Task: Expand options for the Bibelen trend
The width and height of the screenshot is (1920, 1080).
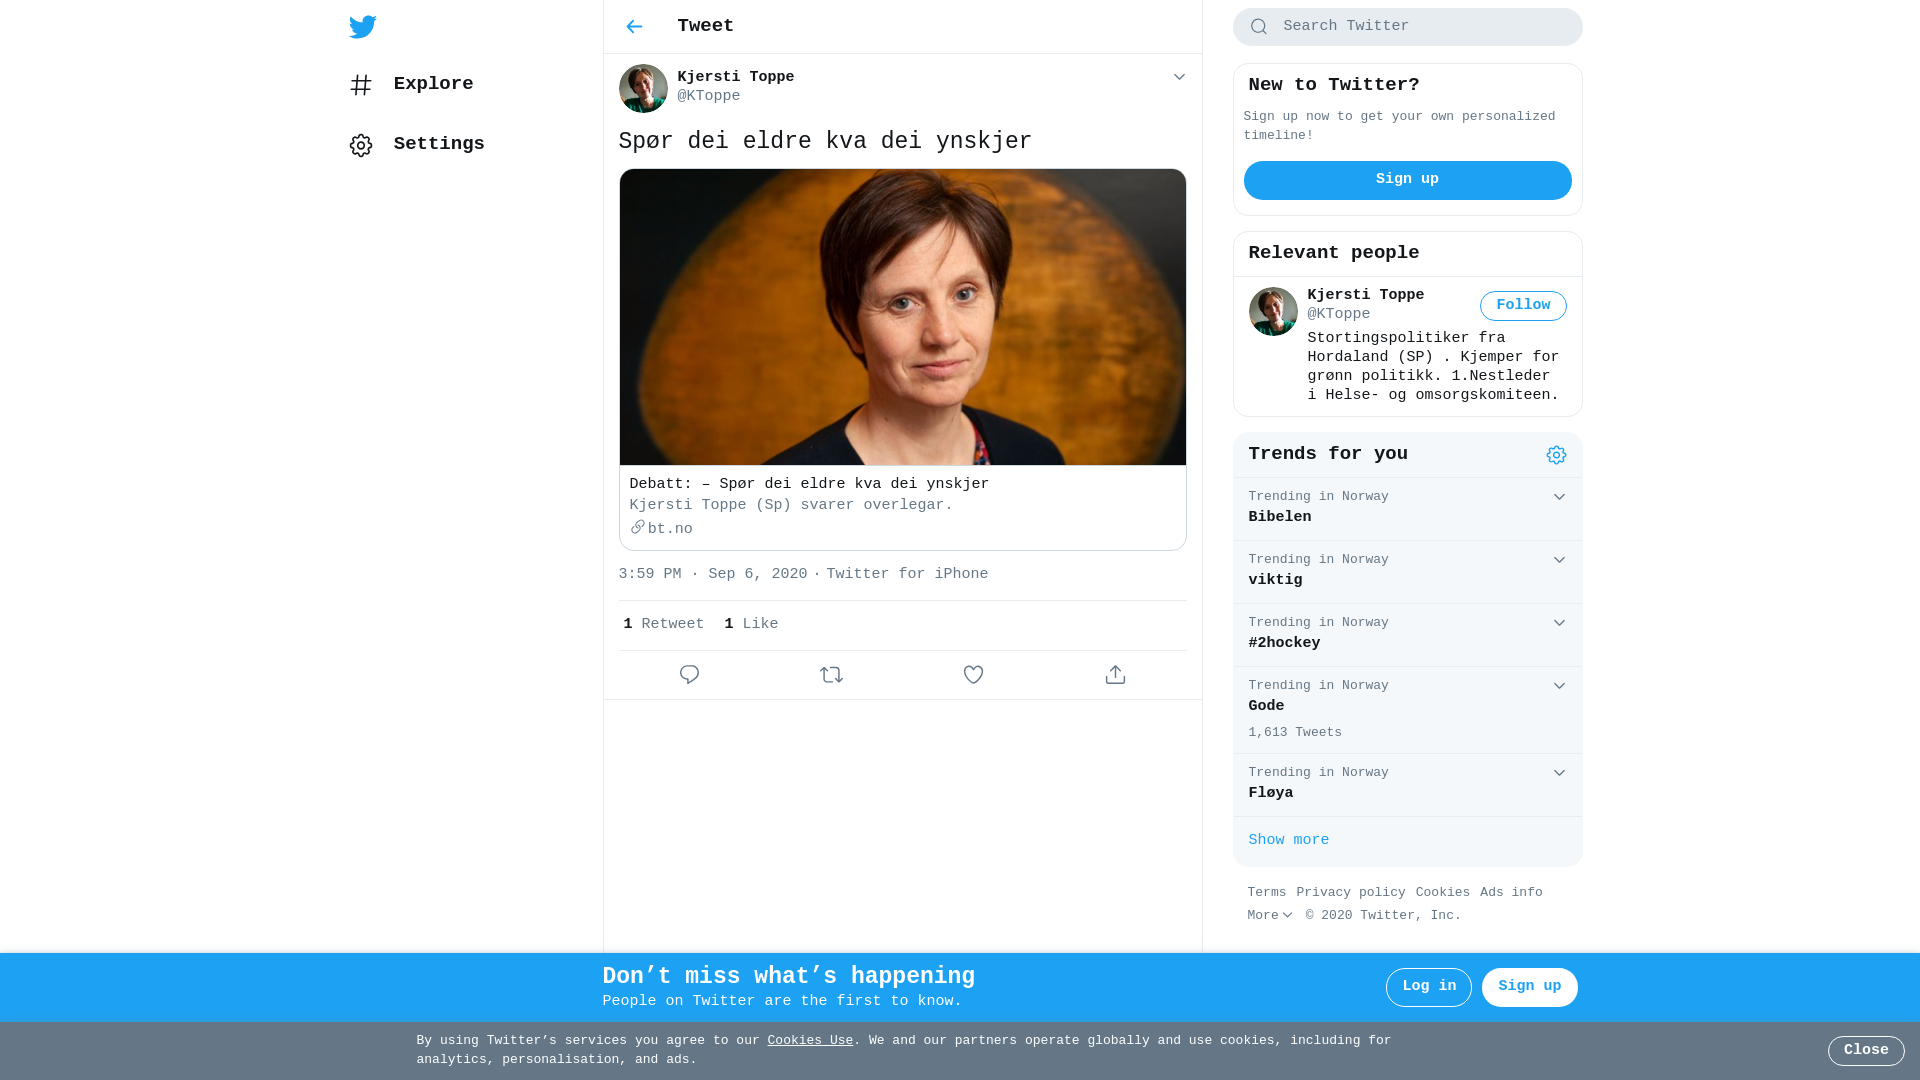Action: point(1559,497)
